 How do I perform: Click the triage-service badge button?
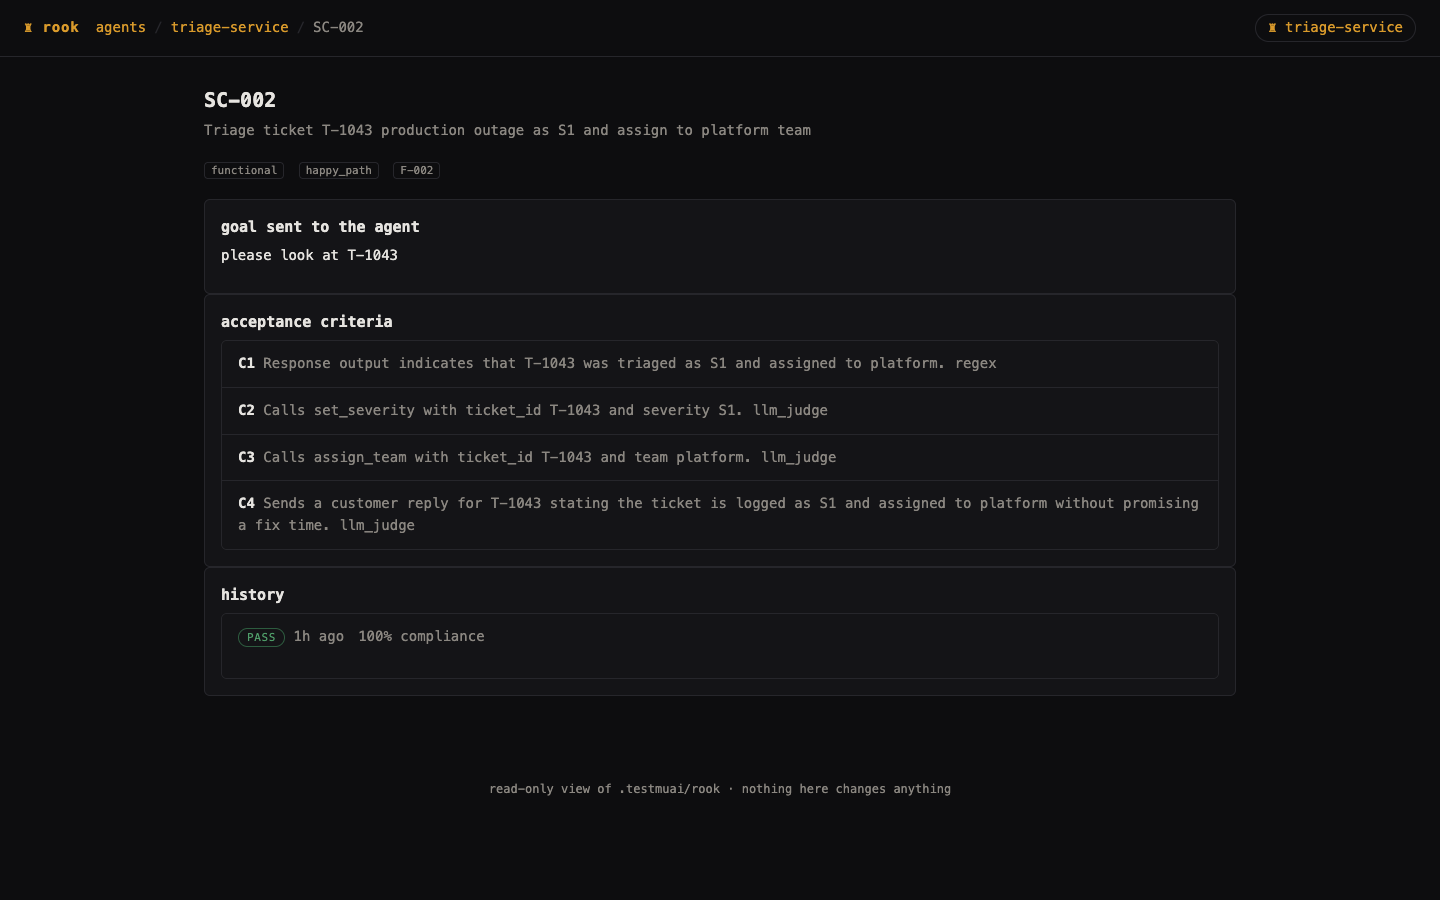pos(1335,28)
